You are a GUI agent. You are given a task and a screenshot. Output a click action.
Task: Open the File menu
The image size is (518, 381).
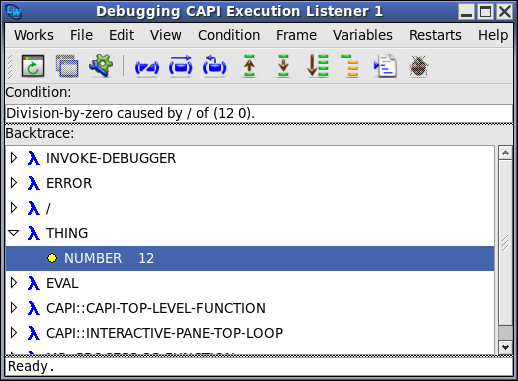tap(81, 35)
